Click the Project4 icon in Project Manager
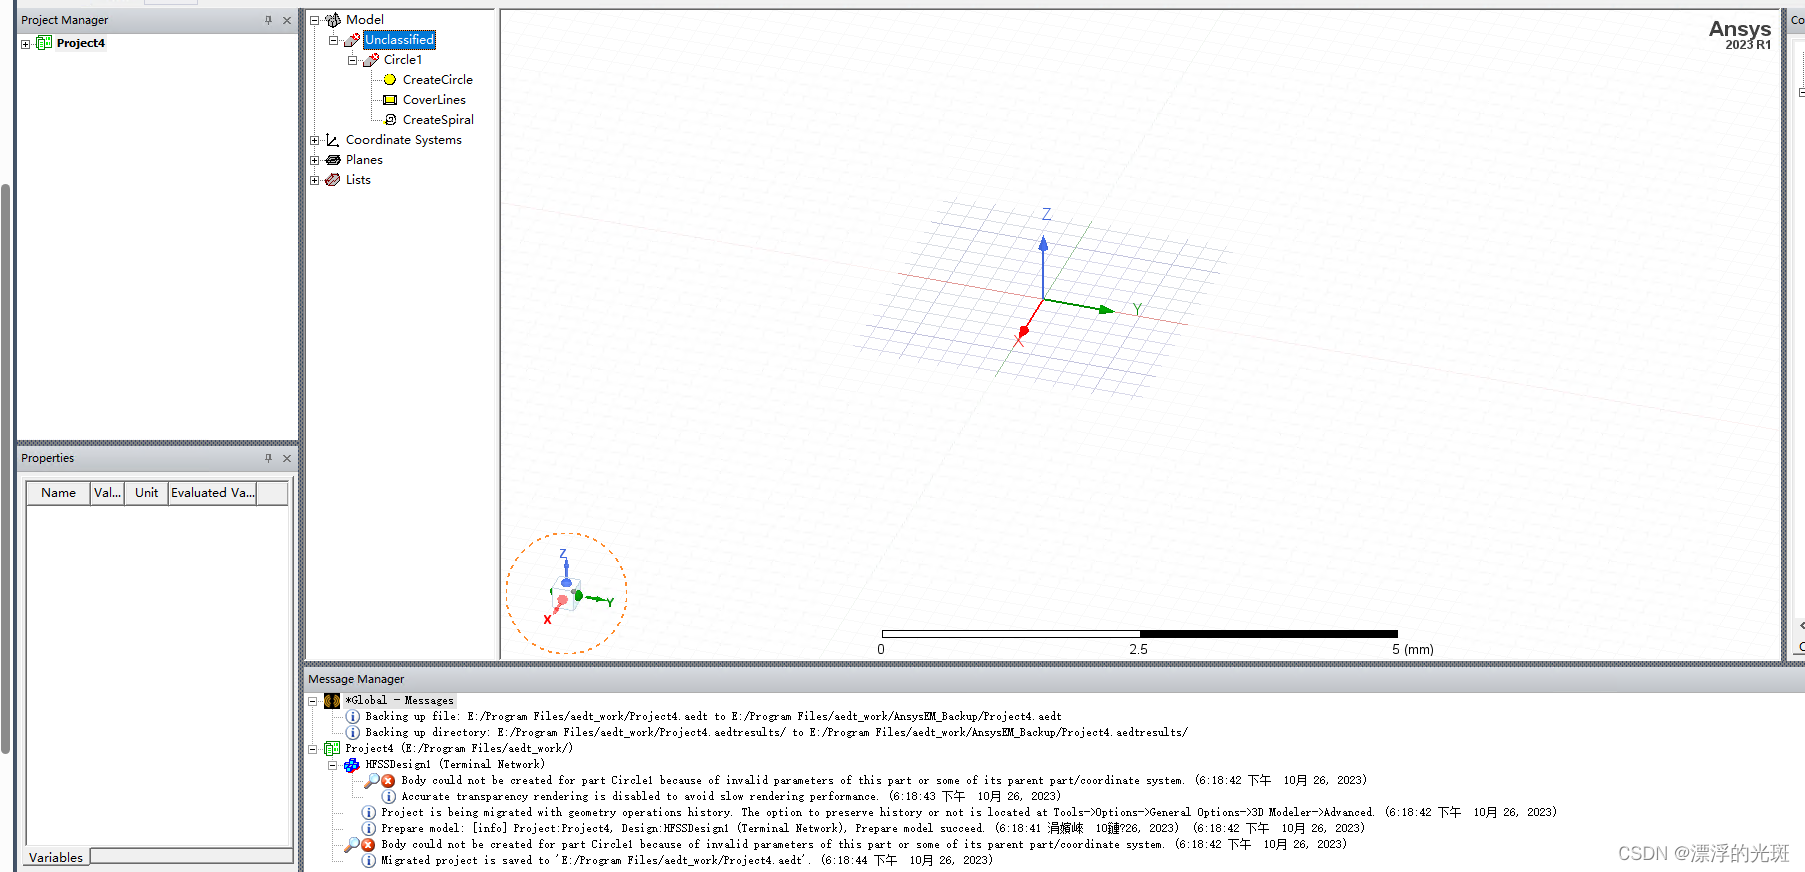 coord(44,43)
